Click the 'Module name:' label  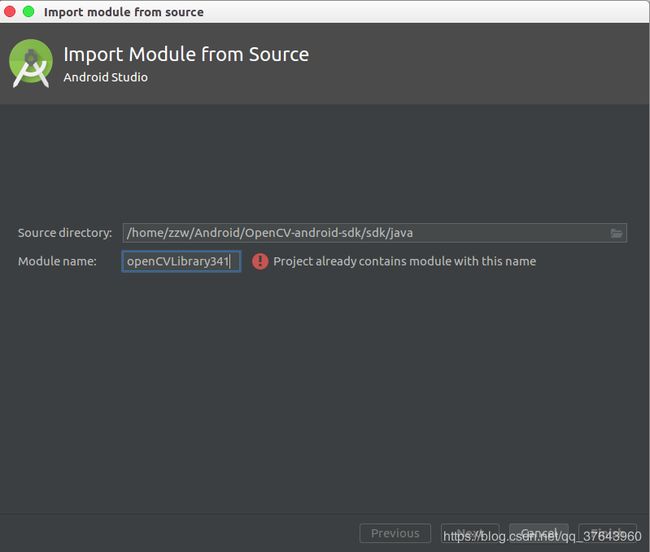(x=57, y=261)
